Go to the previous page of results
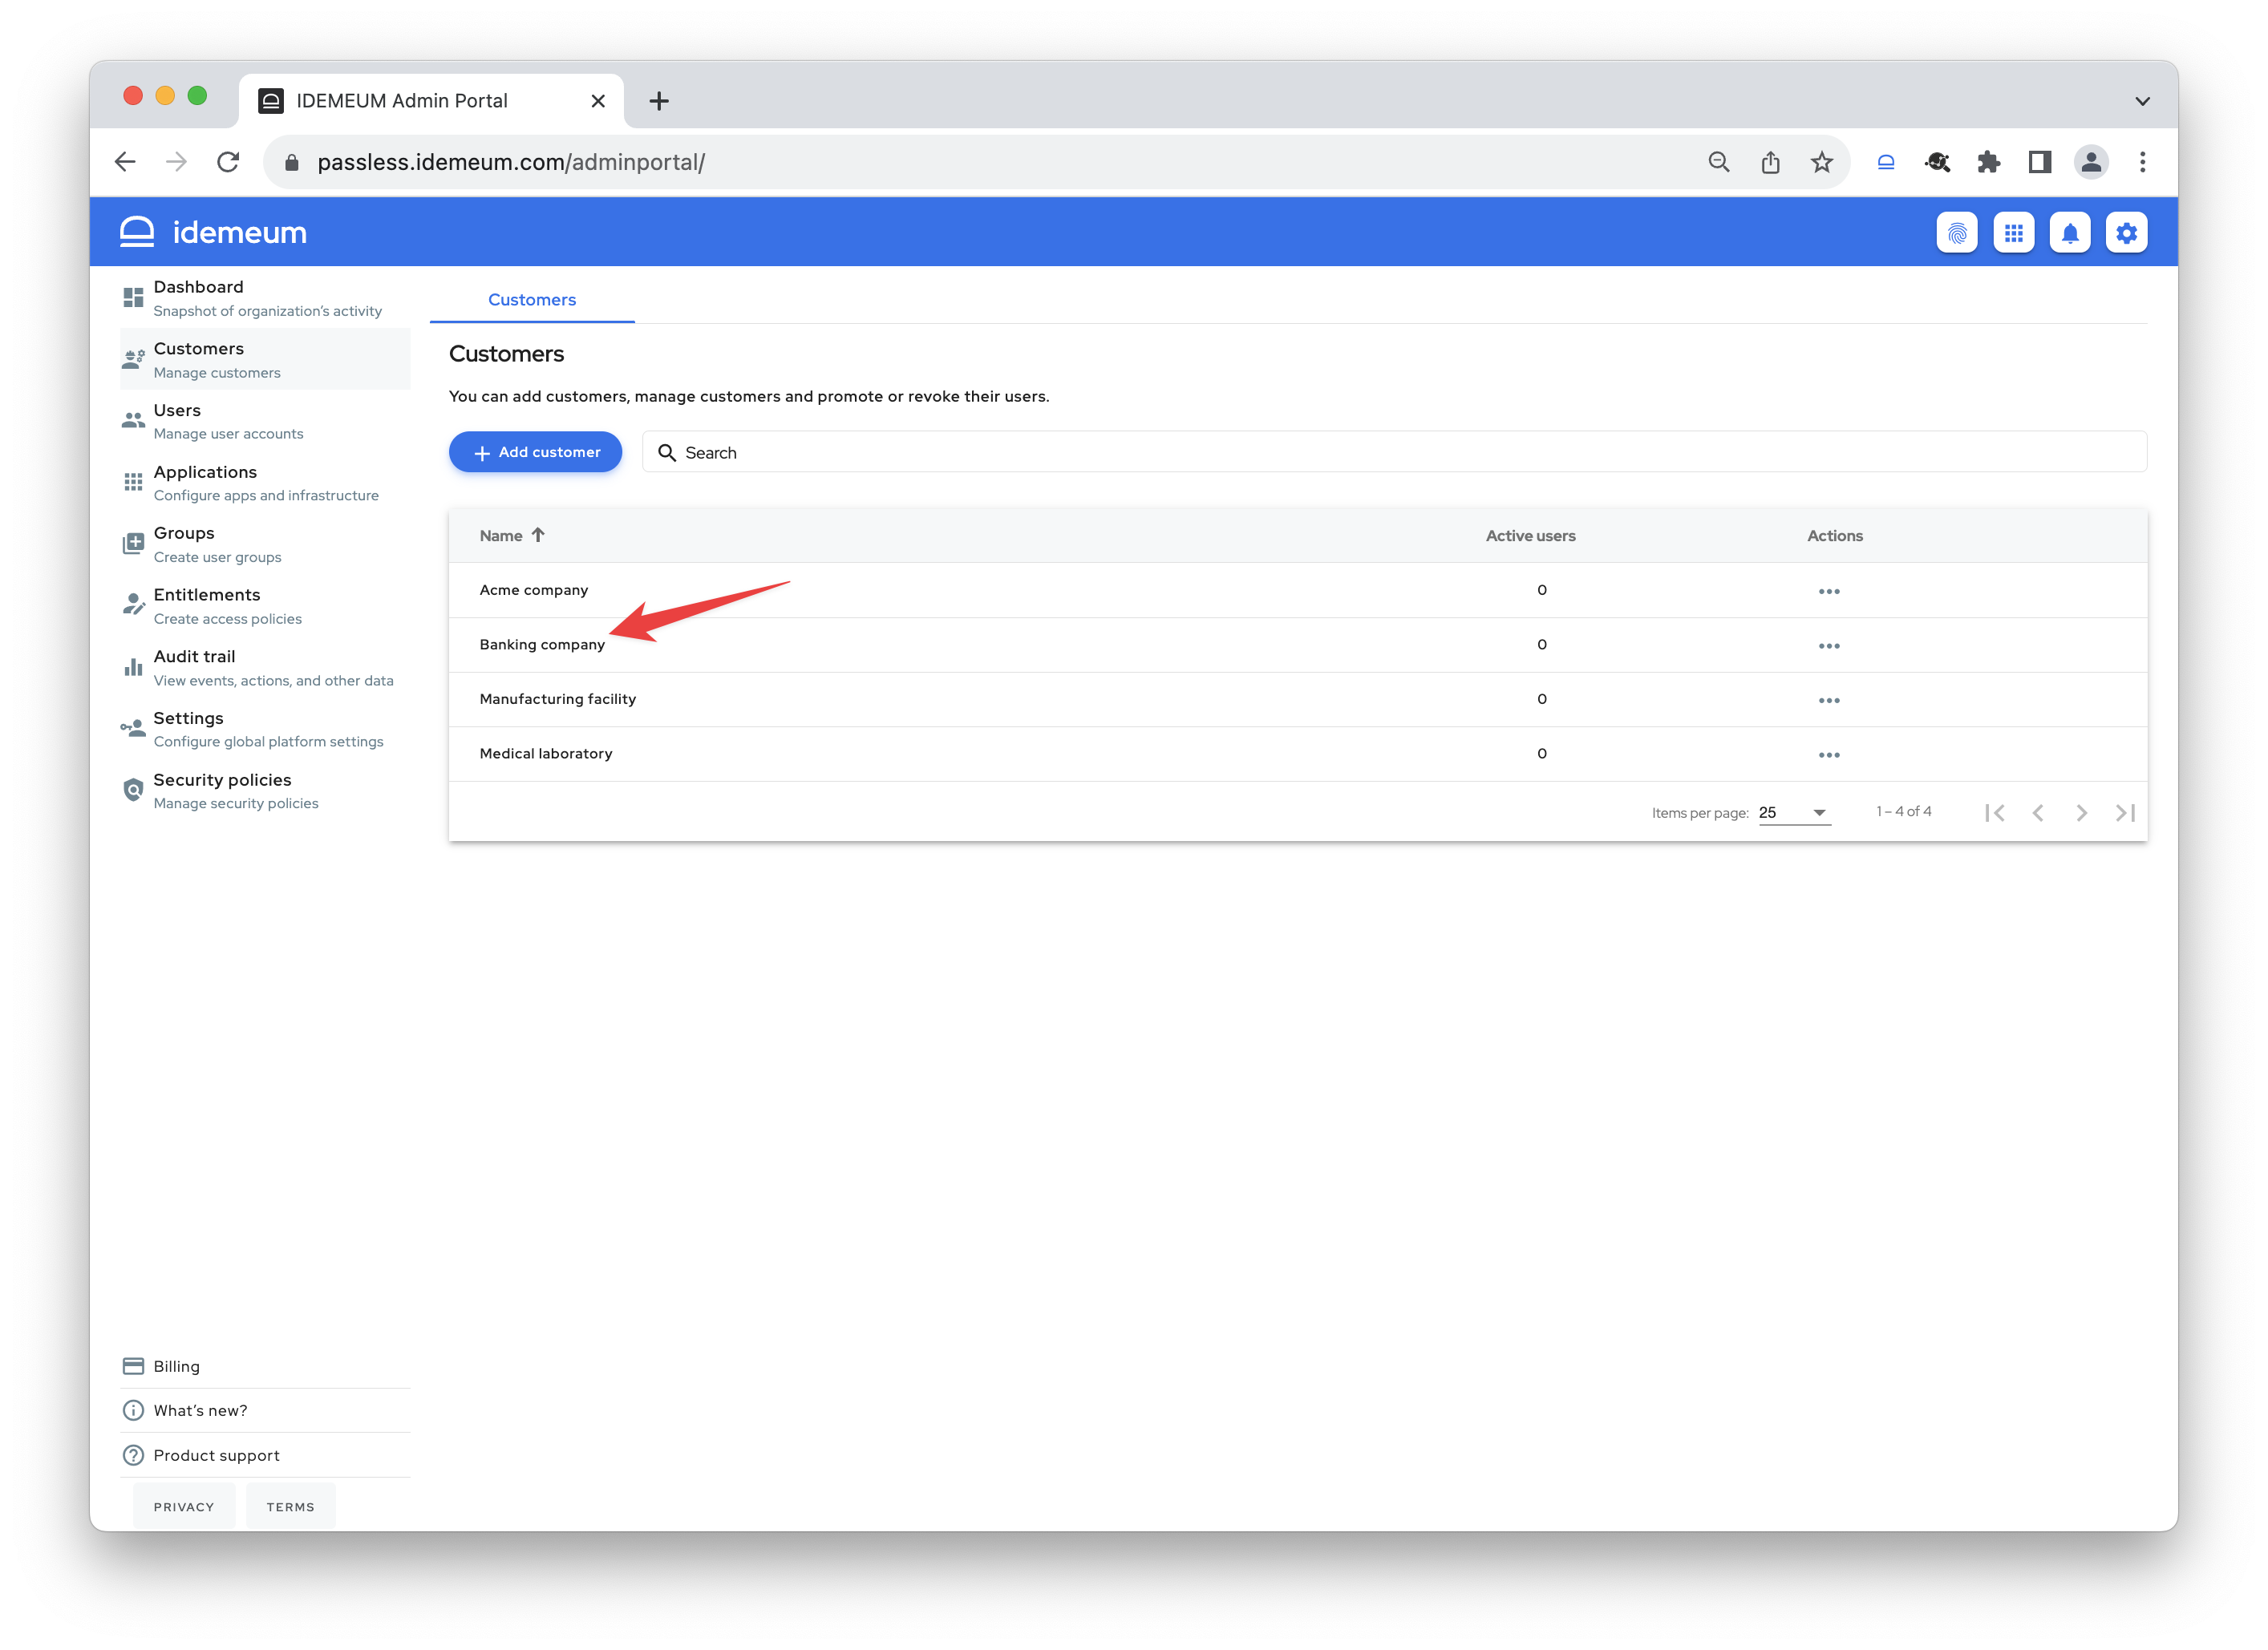The image size is (2268, 1650). coord(2038,812)
